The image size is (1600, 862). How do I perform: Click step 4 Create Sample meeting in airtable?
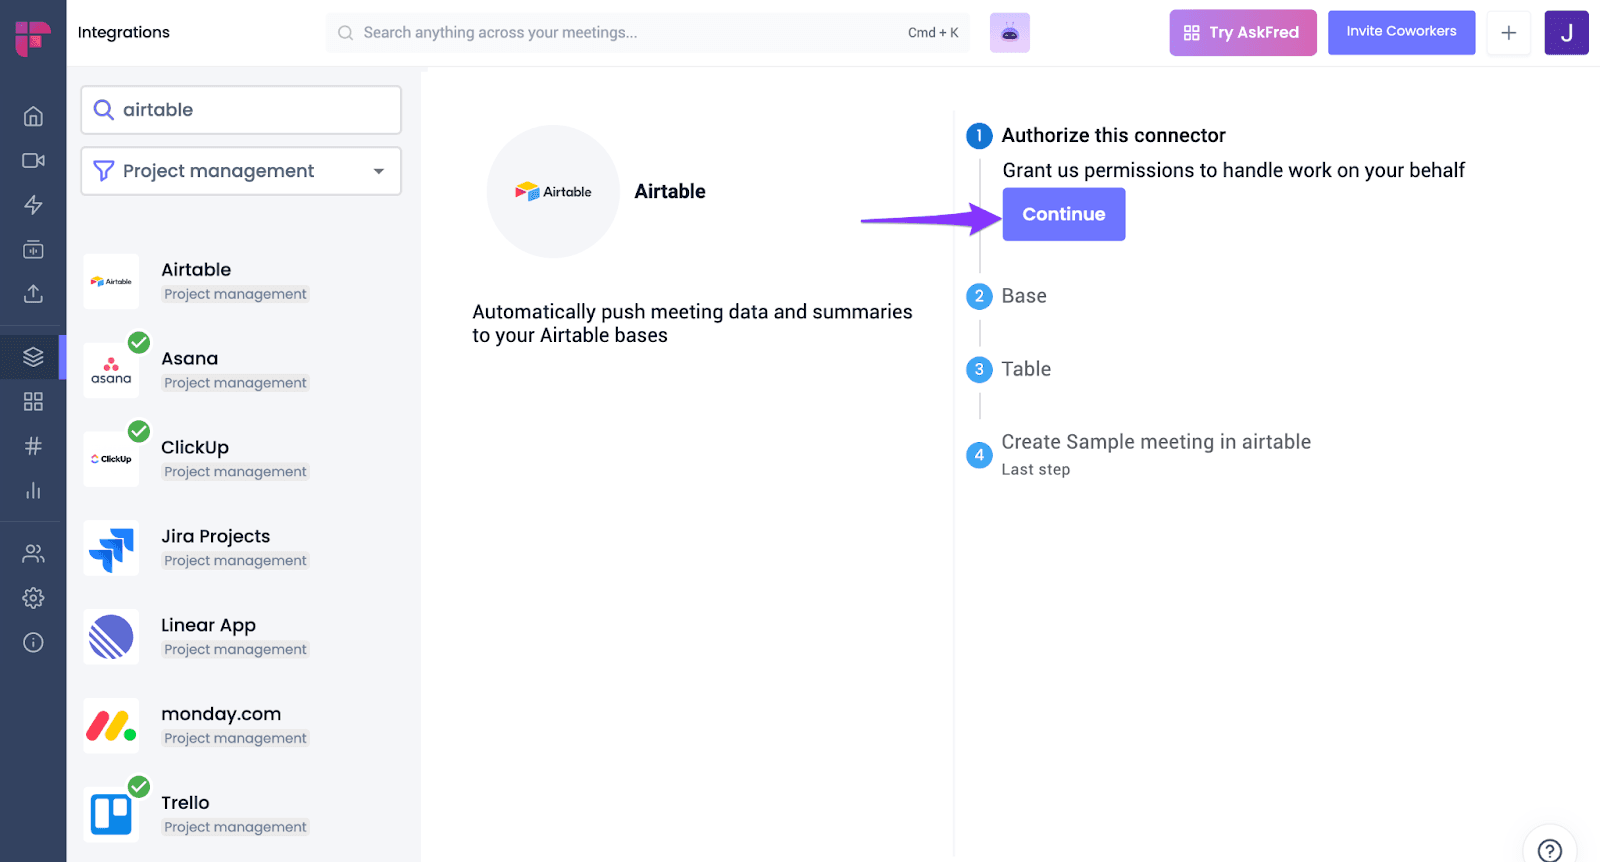tap(1156, 442)
